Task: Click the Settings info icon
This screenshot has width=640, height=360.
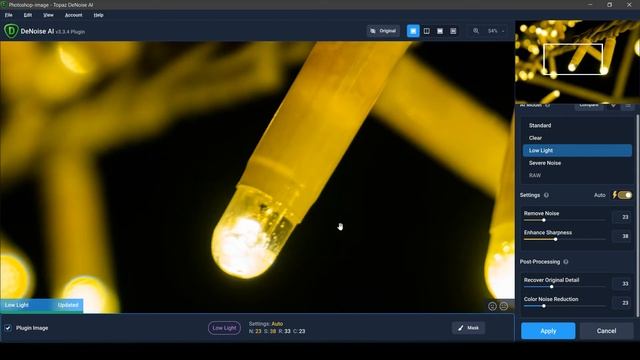Action: coord(546,195)
